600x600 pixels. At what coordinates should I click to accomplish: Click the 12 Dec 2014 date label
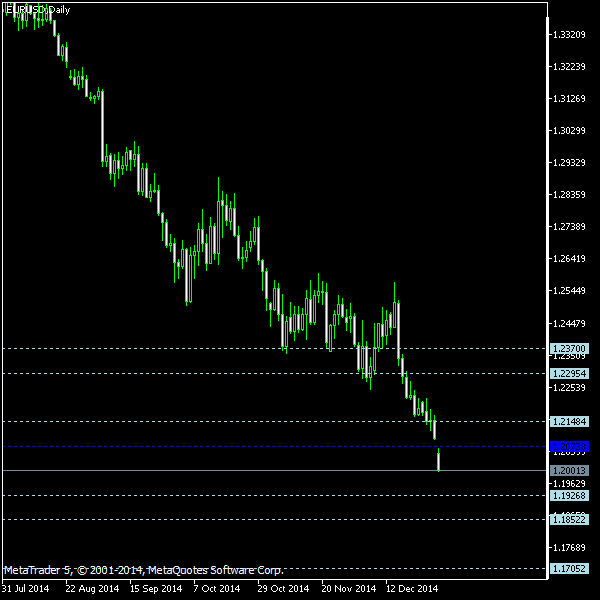pyautogui.click(x=412, y=589)
